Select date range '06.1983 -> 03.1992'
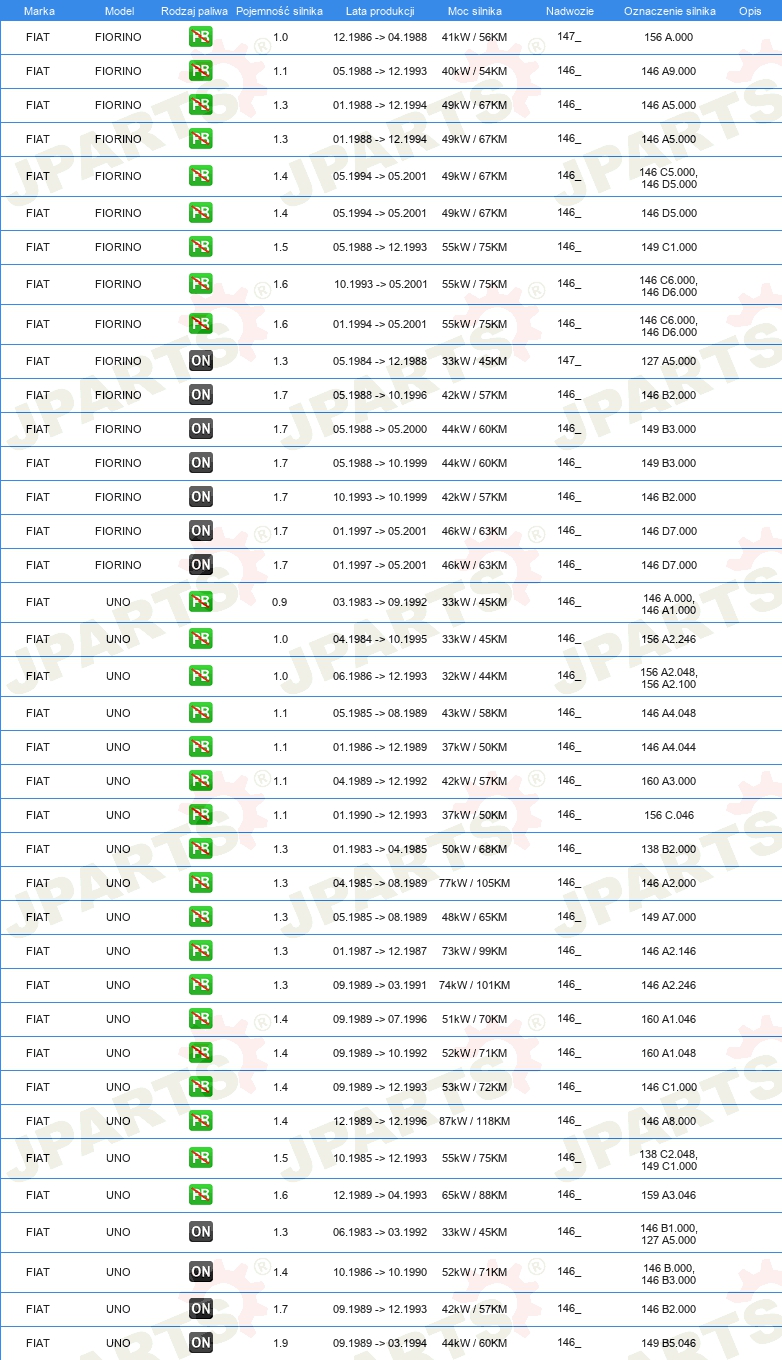The width and height of the screenshot is (782, 1360). click(x=380, y=1232)
